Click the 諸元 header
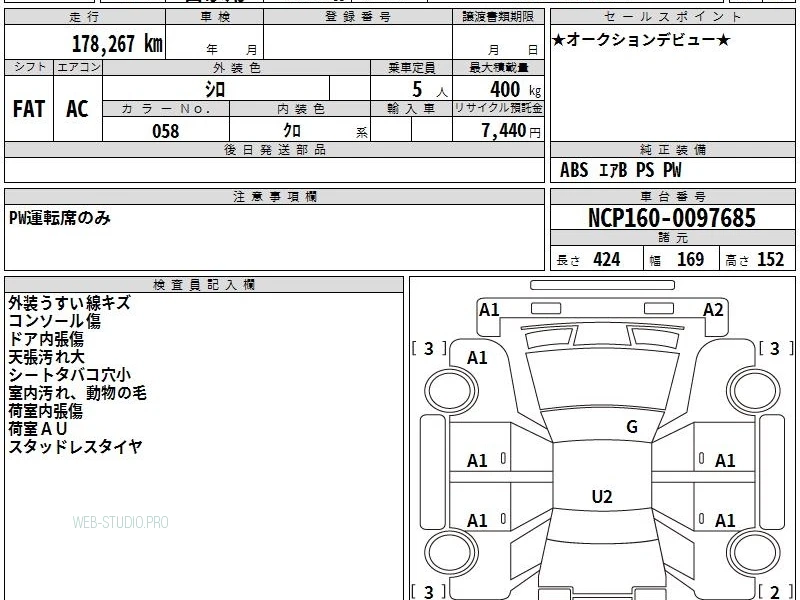800x600 pixels. [672, 238]
